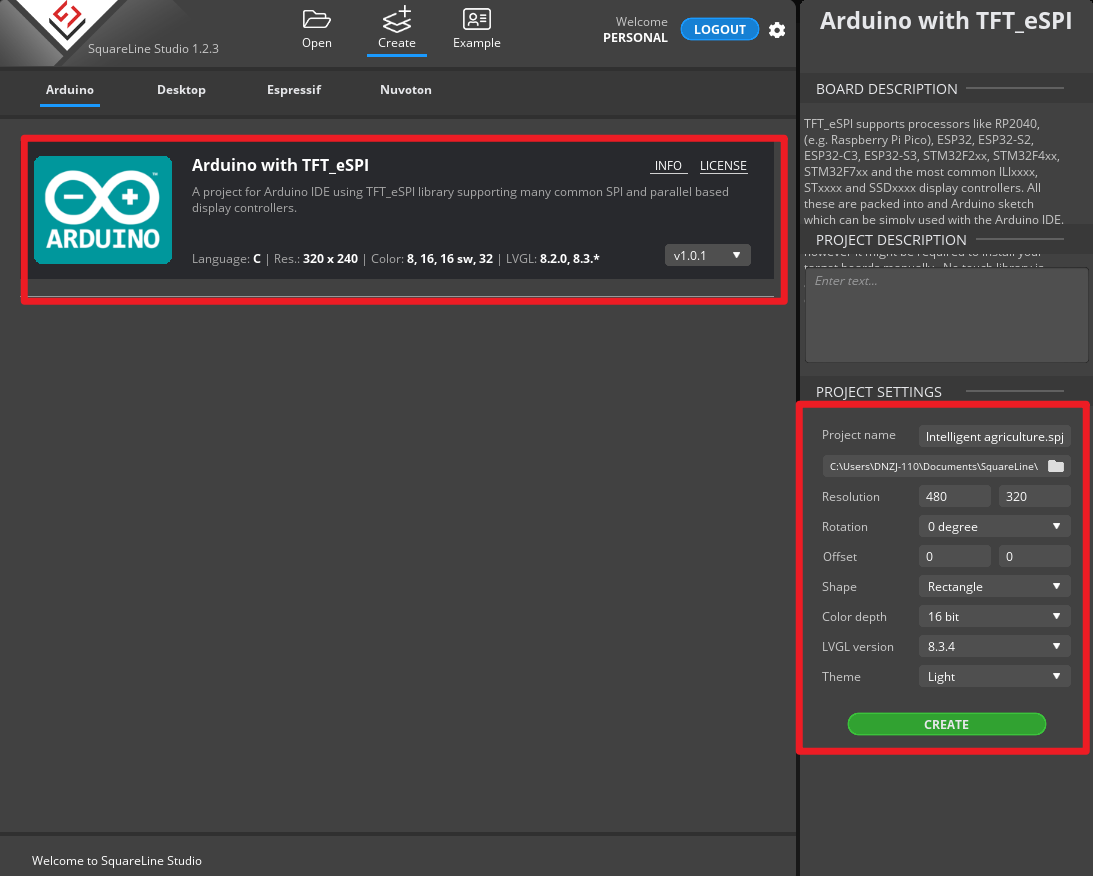
Task: Click the LVGL: 8.2.0, 8.3.* text
Action: pyautogui.click(x=553, y=259)
